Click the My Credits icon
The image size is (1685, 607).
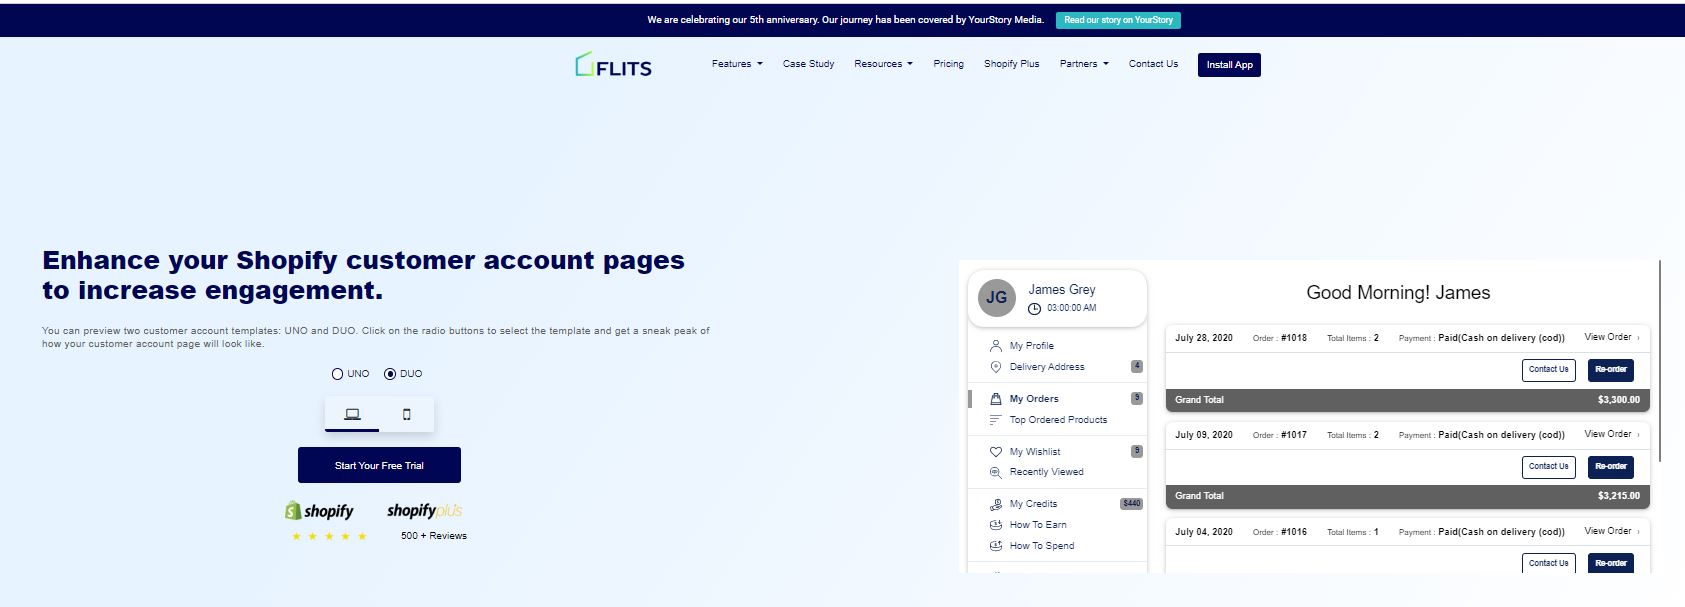click(x=995, y=504)
